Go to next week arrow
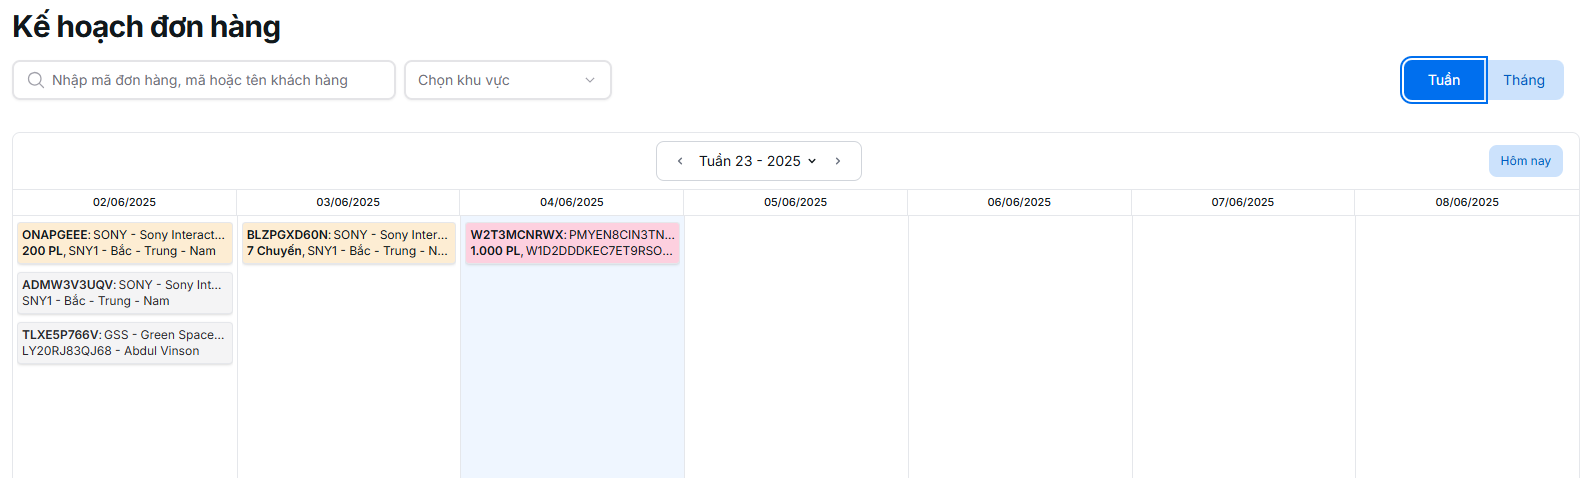Image resolution: width=1596 pixels, height=478 pixels. click(x=838, y=161)
